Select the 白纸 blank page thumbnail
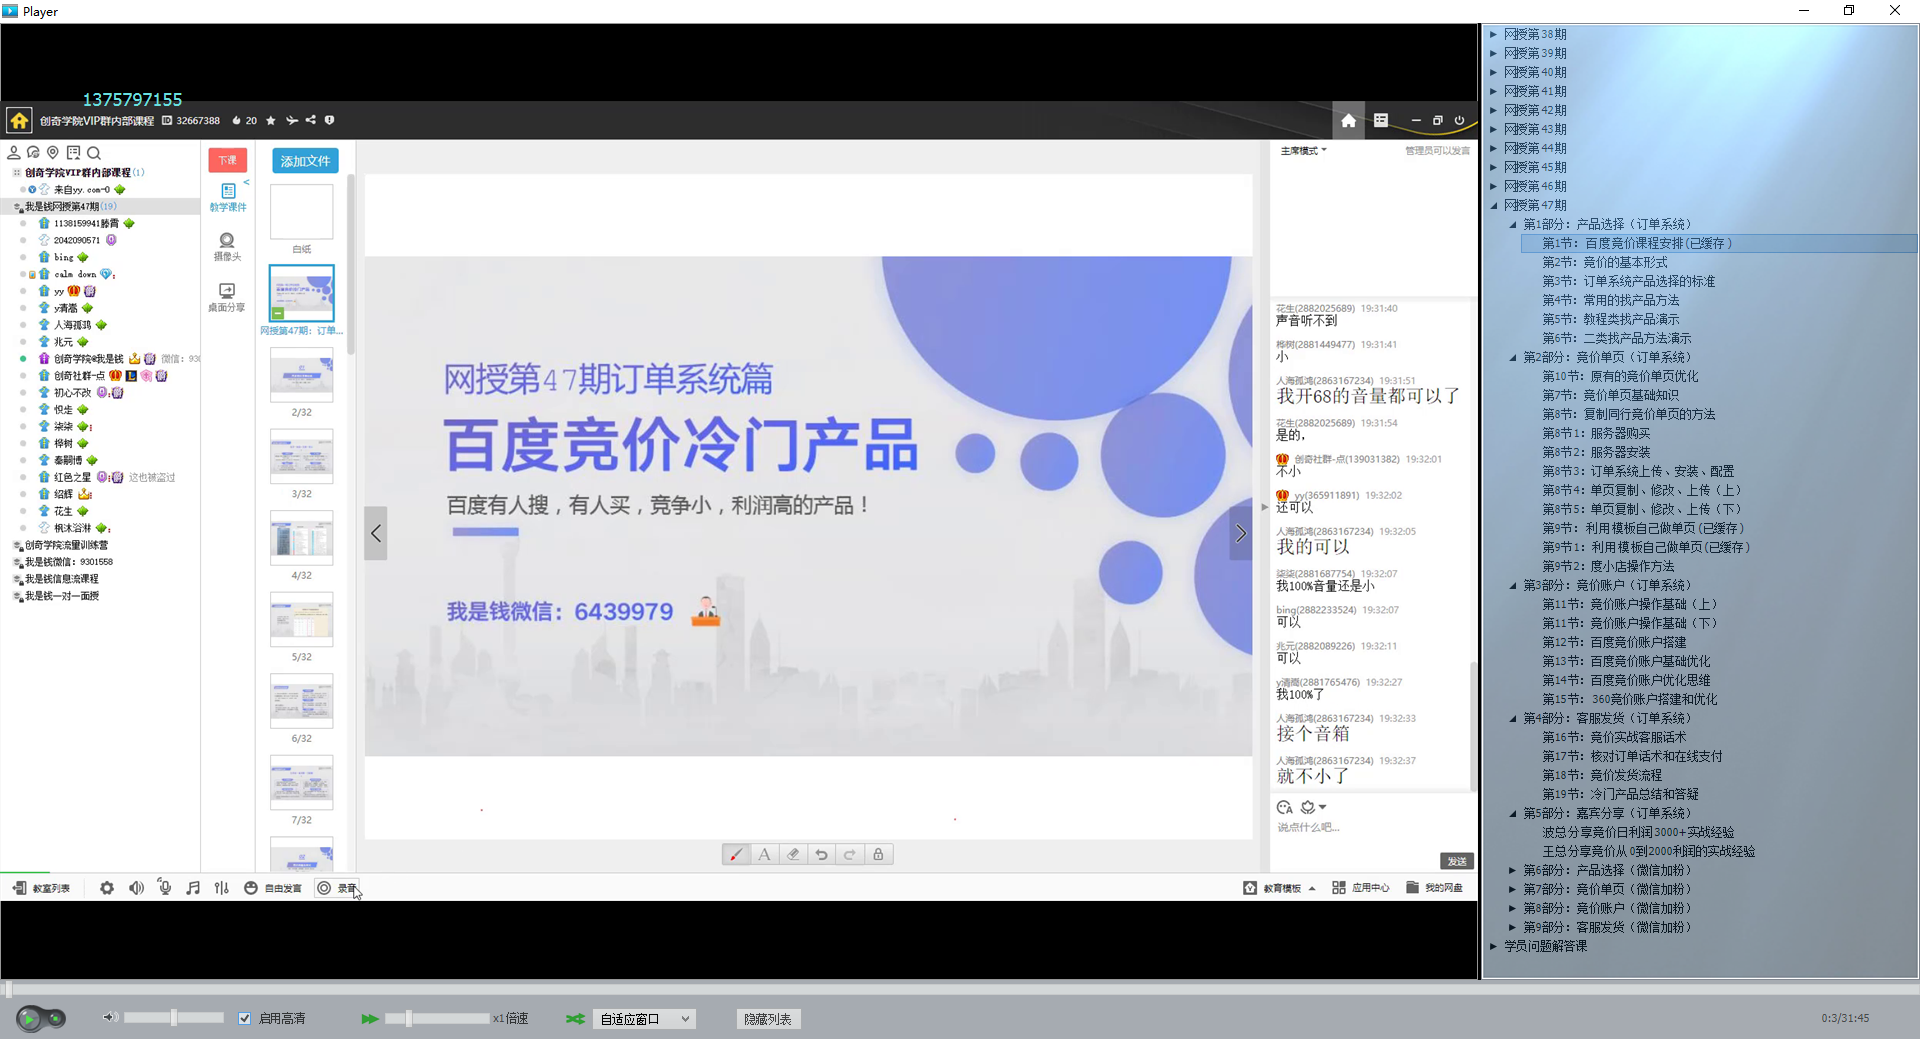 click(301, 212)
